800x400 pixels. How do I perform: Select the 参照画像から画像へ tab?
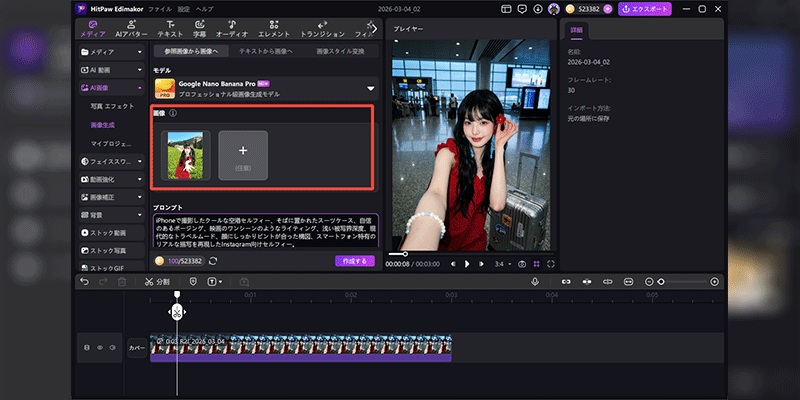pos(191,51)
